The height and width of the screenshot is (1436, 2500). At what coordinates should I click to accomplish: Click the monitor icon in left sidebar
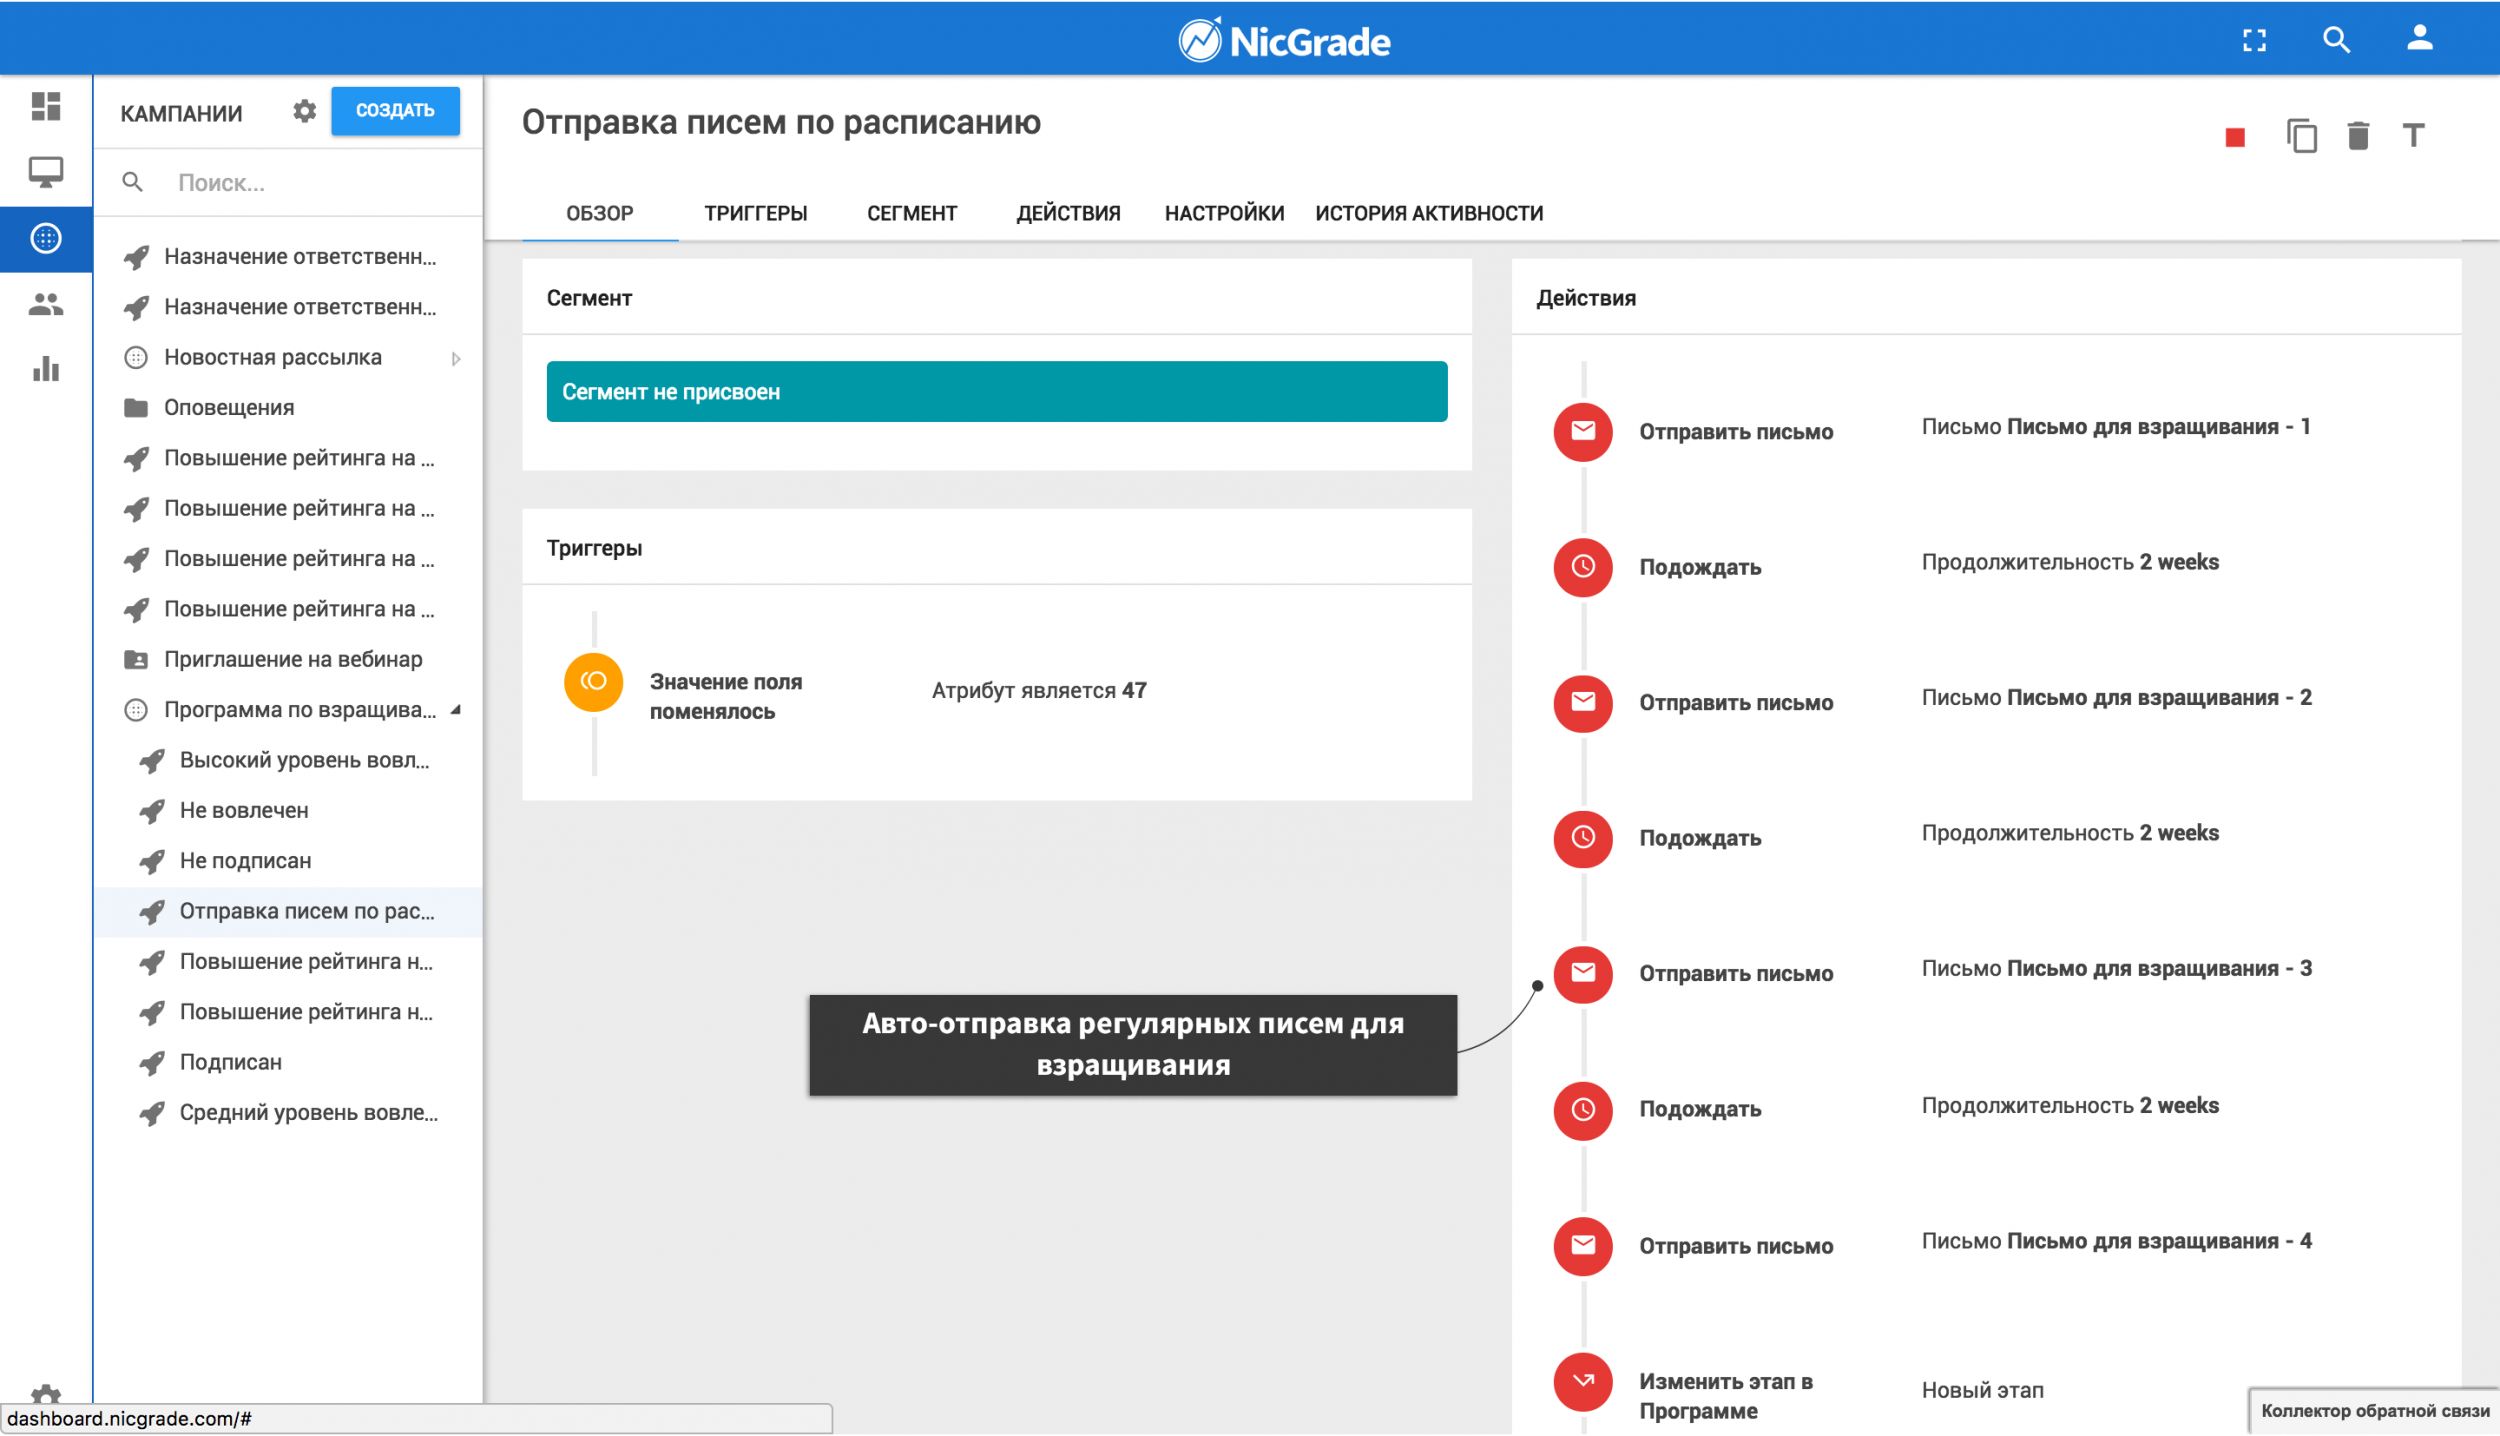[46, 172]
